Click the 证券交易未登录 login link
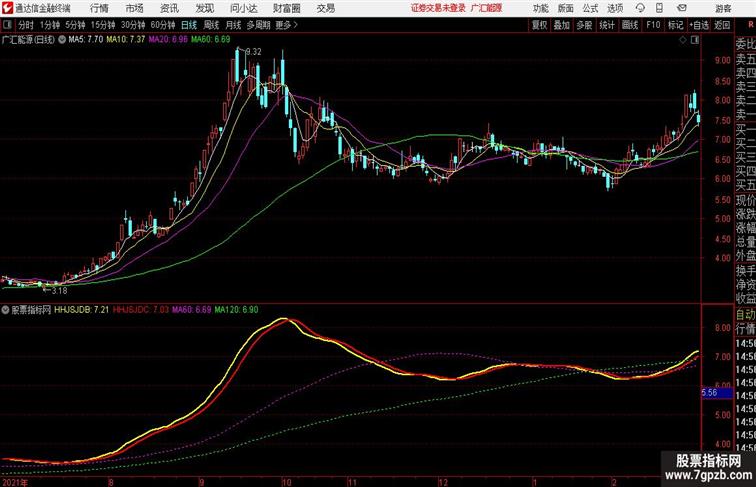 coord(438,8)
